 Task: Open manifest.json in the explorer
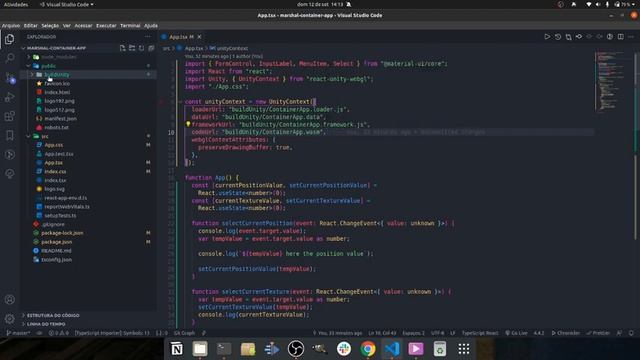(60, 118)
